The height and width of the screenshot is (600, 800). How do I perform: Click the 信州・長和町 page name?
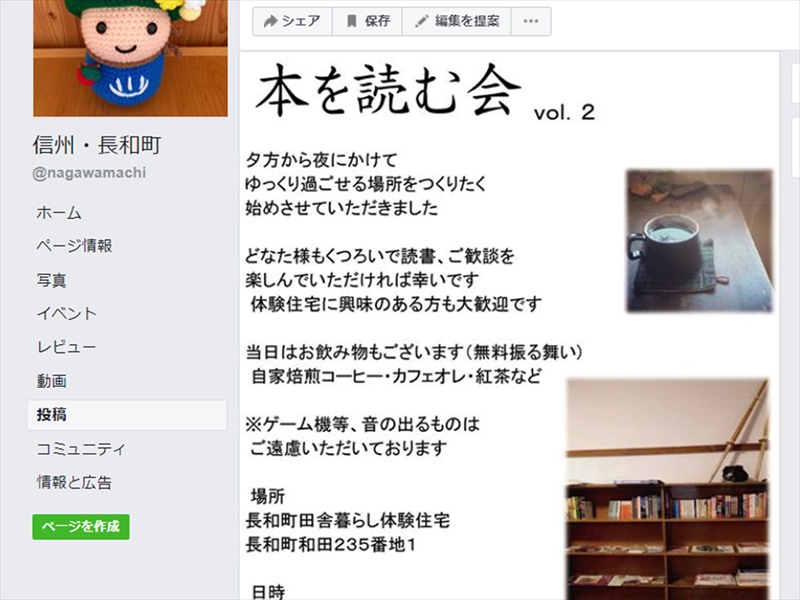pyautogui.click(x=97, y=145)
